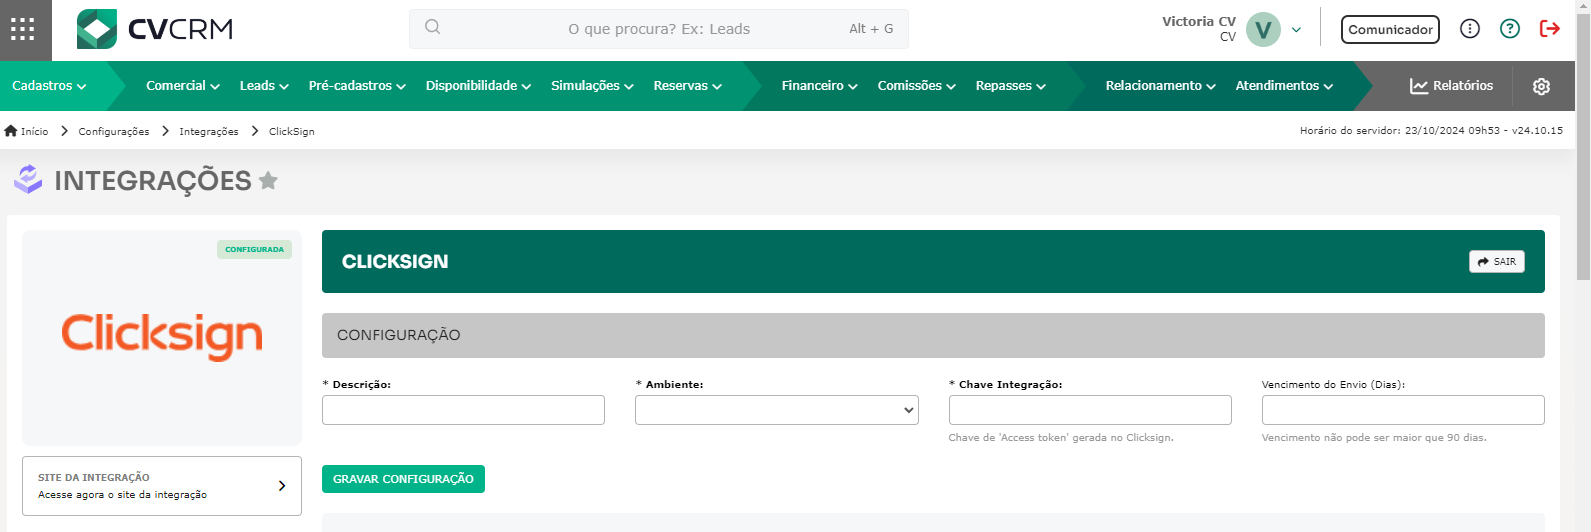The image size is (1591, 532).
Task: Click the information circle icon
Action: 1469,29
